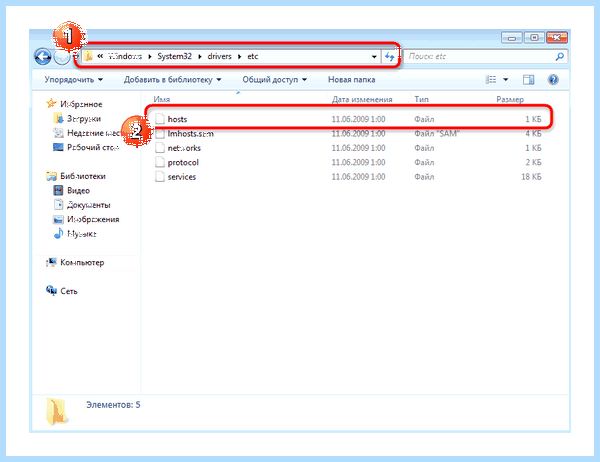Expand the arrow after System32 in path
The width and height of the screenshot is (600, 462).
[200, 57]
